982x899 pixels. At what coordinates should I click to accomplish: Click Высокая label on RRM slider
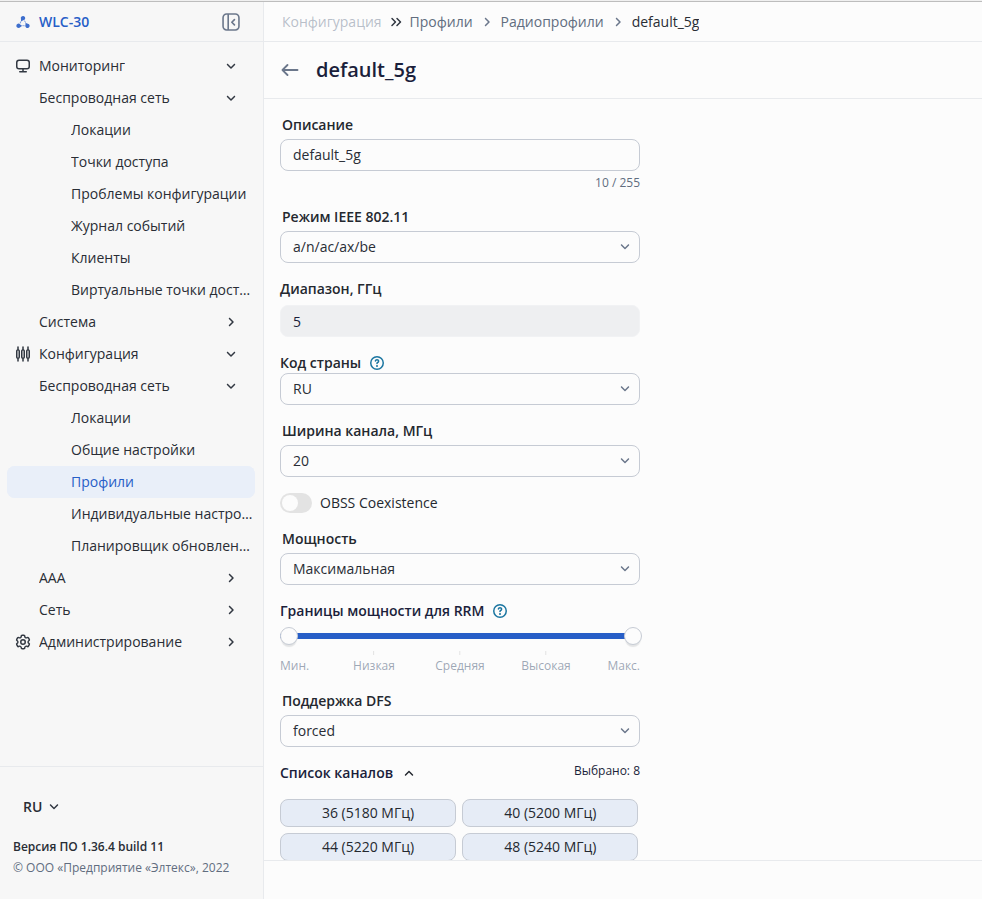coord(545,665)
